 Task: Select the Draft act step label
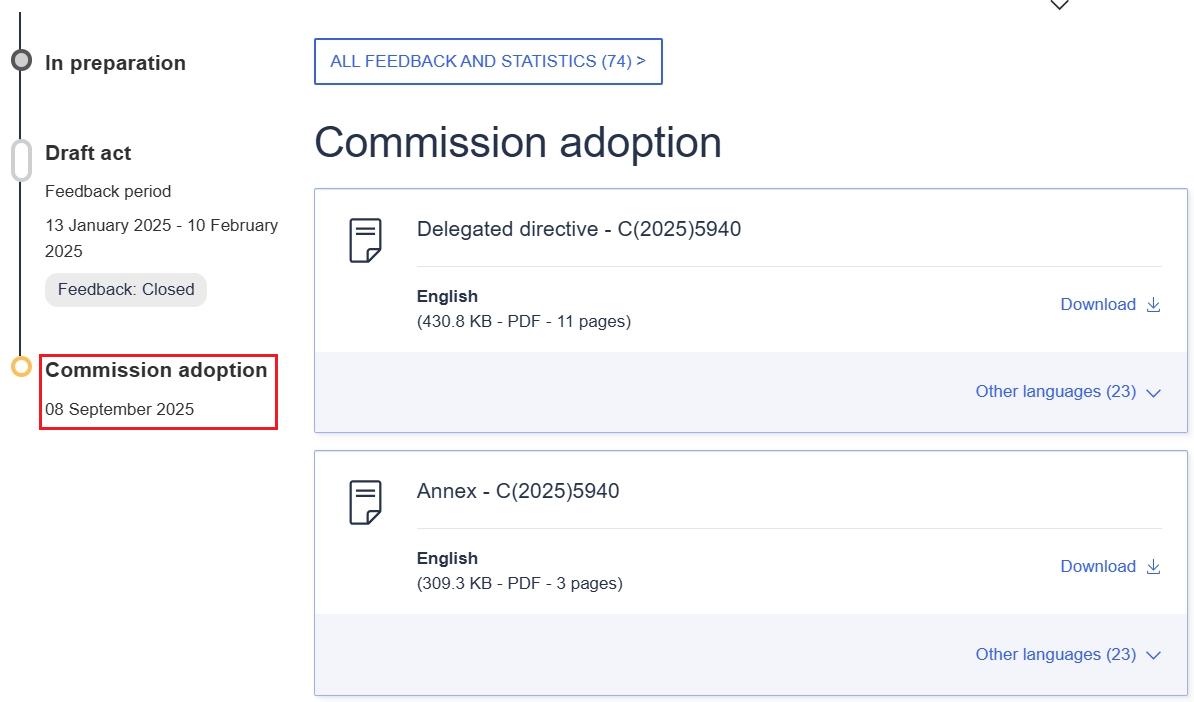pos(88,153)
